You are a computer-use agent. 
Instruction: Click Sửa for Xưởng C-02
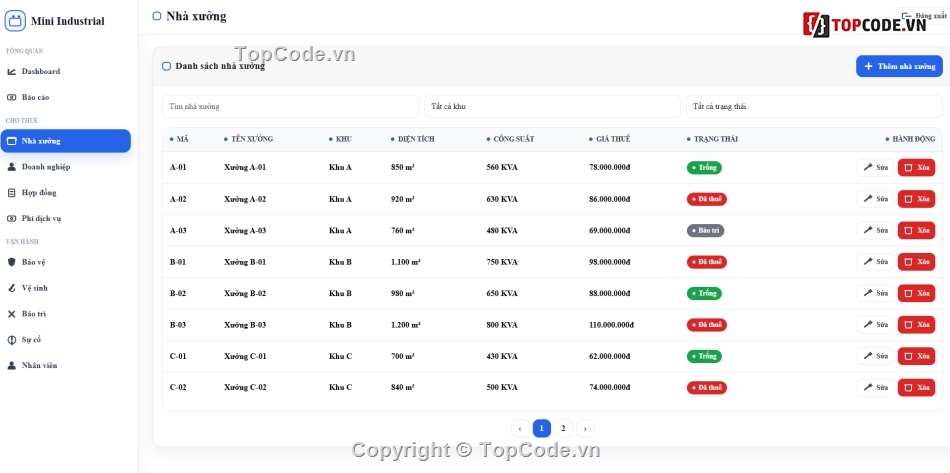(875, 388)
